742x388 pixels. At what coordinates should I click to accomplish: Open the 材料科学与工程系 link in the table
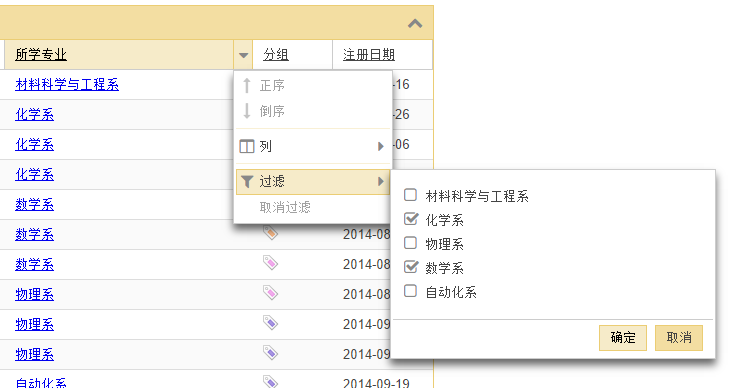coord(67,85)
